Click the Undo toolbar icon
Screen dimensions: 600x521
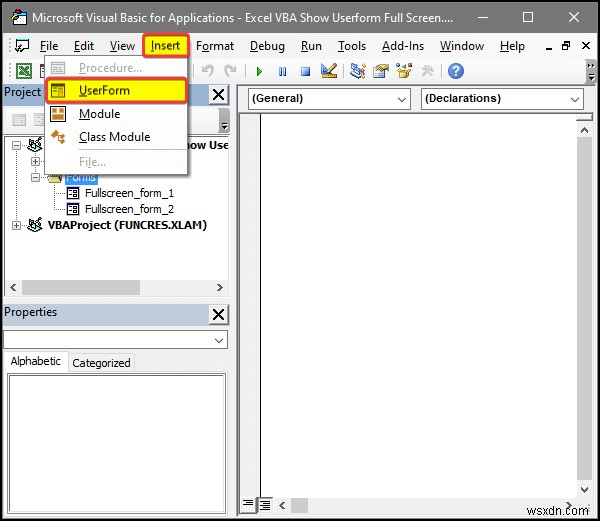(x=208, y=71)
